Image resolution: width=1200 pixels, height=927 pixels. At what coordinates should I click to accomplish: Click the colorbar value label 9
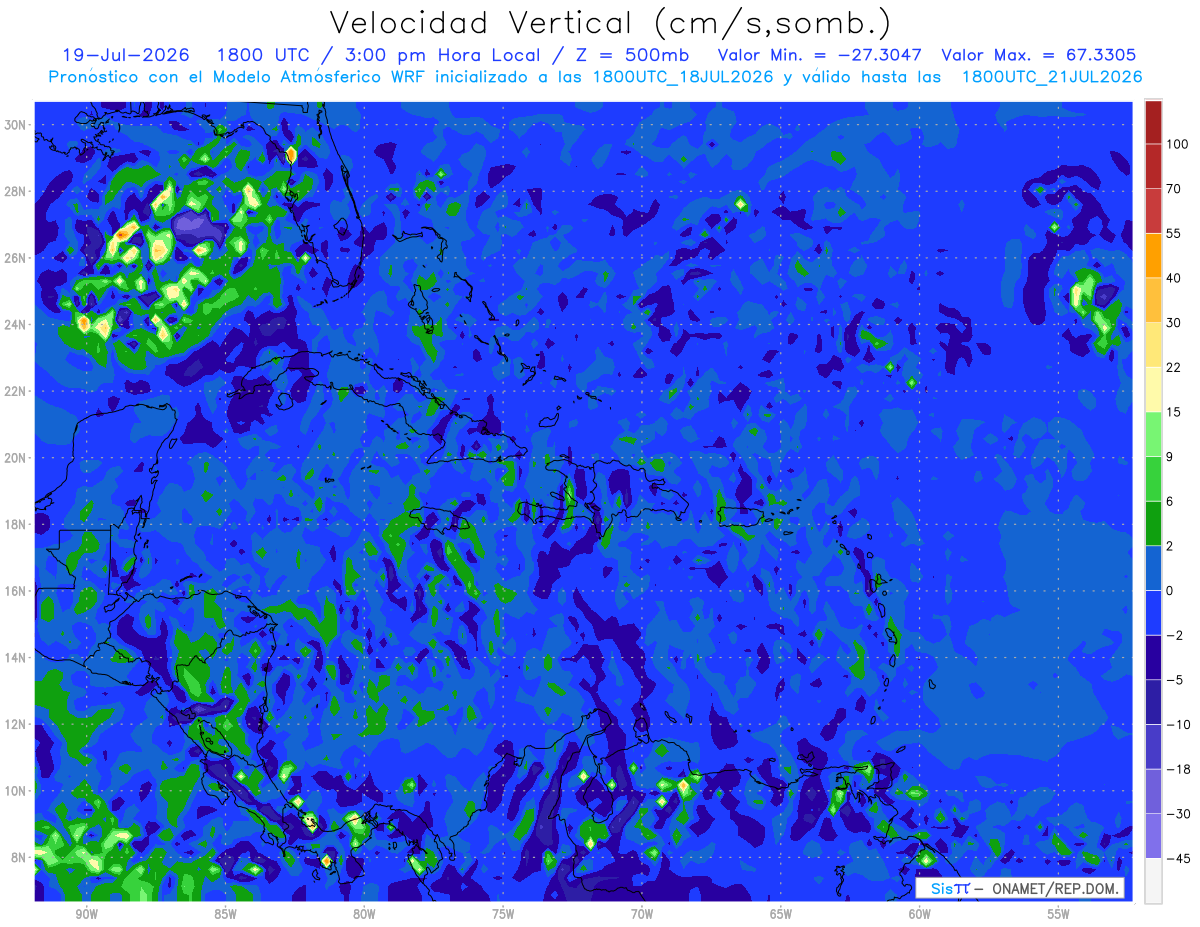click(1171, 456)
